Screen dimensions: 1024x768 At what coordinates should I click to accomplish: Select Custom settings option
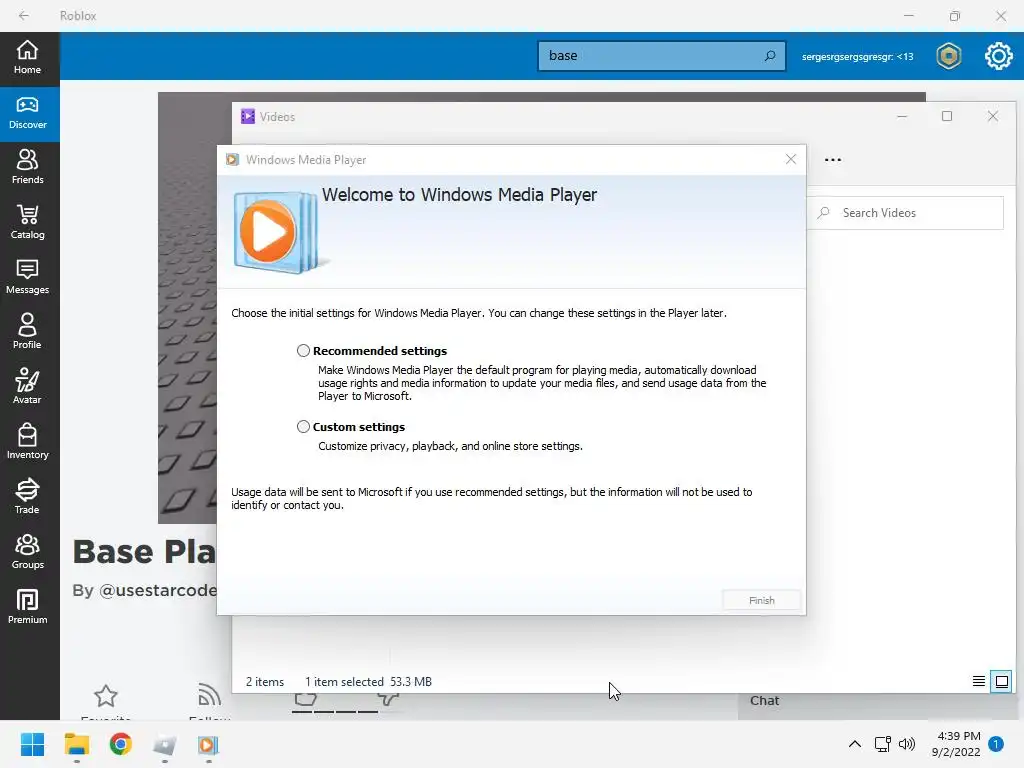tap(303, 426)
